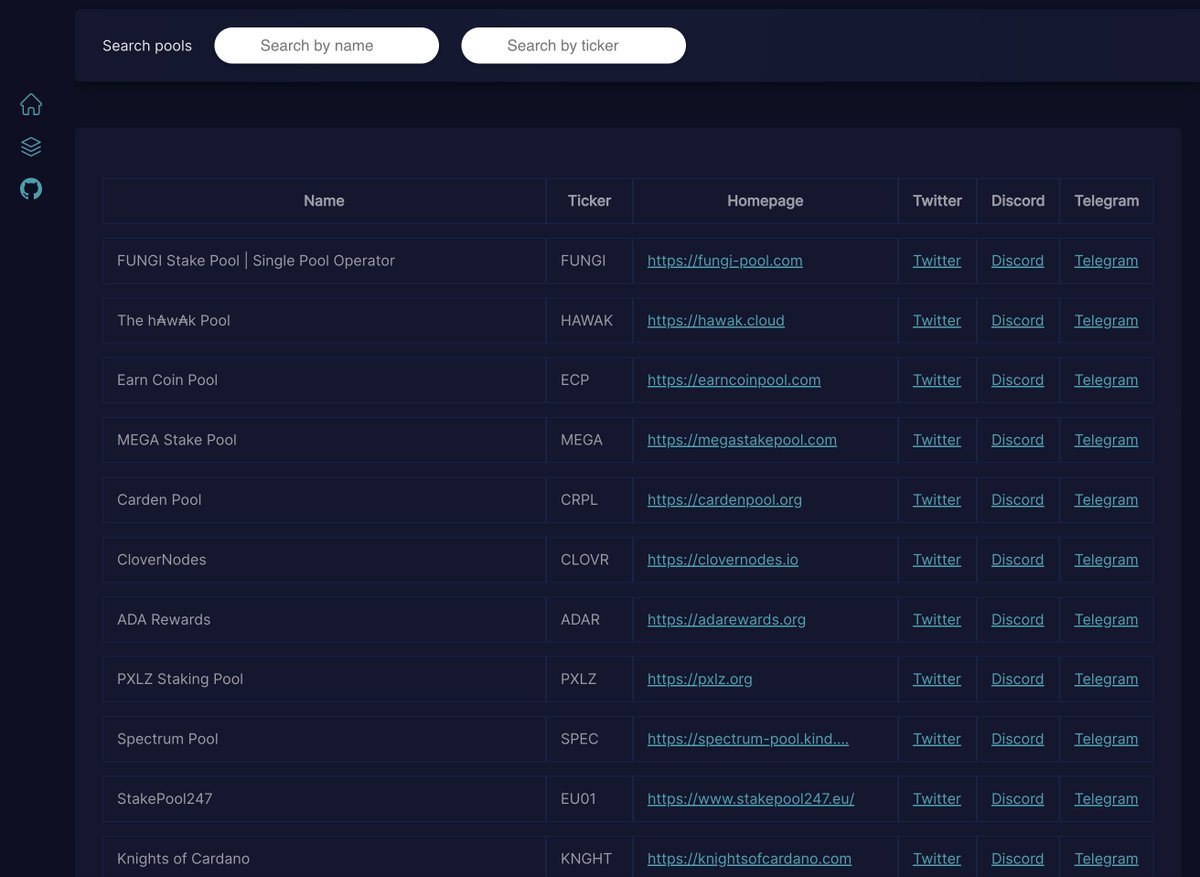1200x877 pixels.
Task: Open Discord link for PXLZ Staking Pool
Action: pos(1018,679)
